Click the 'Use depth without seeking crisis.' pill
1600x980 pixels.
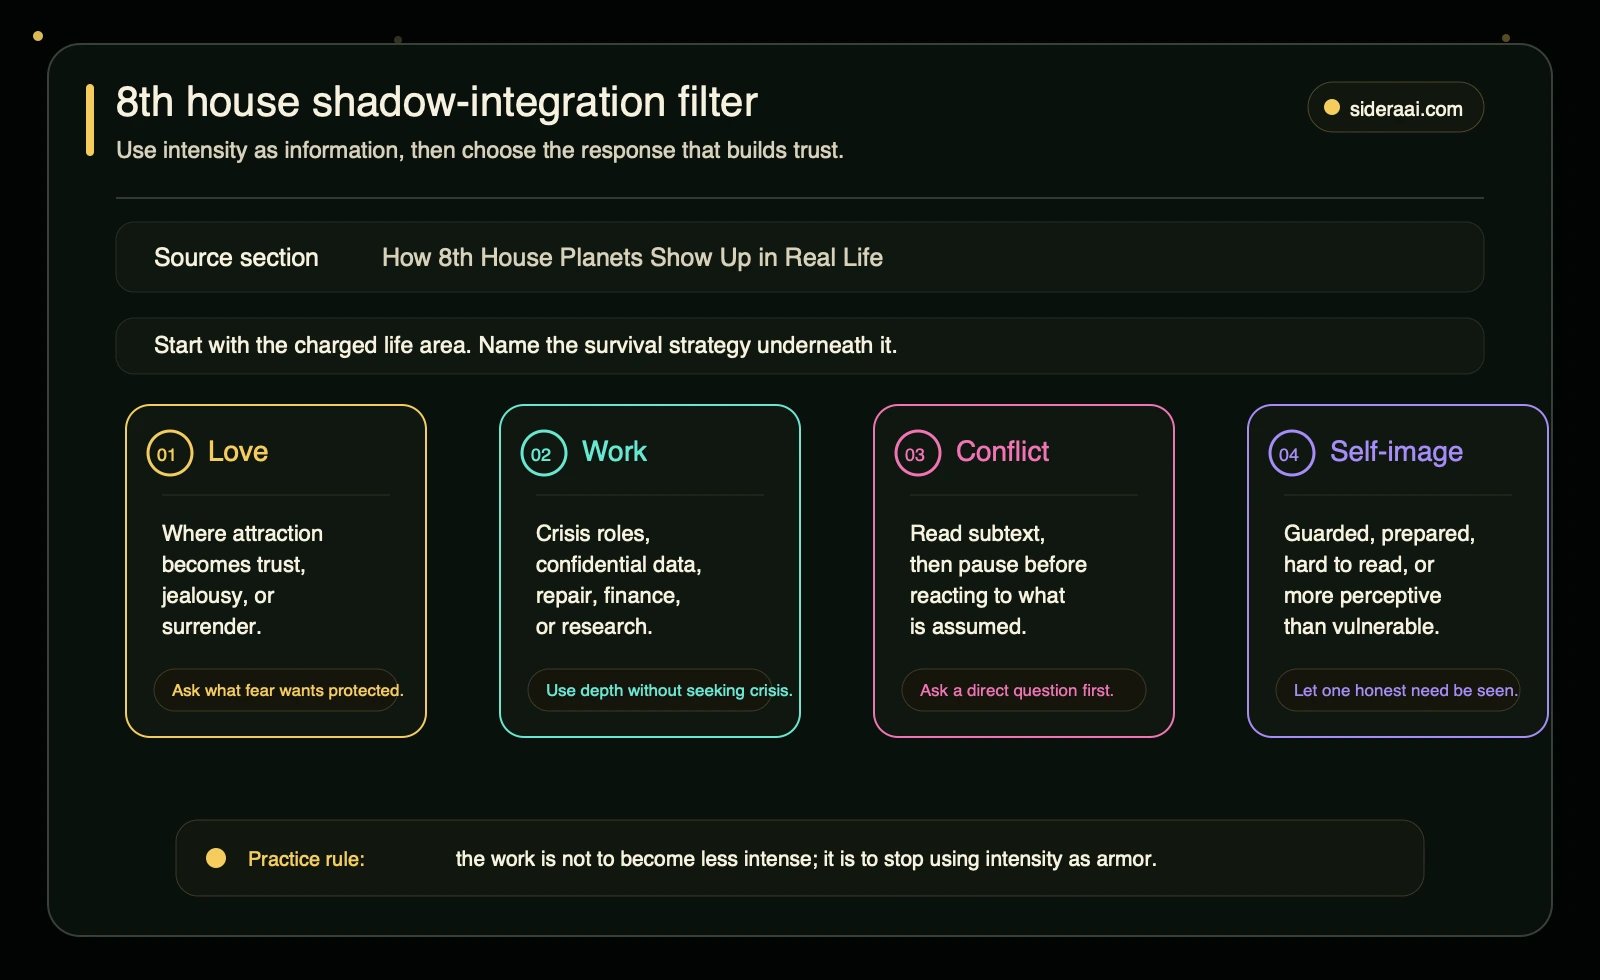pyautogui.click(x=650, y=690)
